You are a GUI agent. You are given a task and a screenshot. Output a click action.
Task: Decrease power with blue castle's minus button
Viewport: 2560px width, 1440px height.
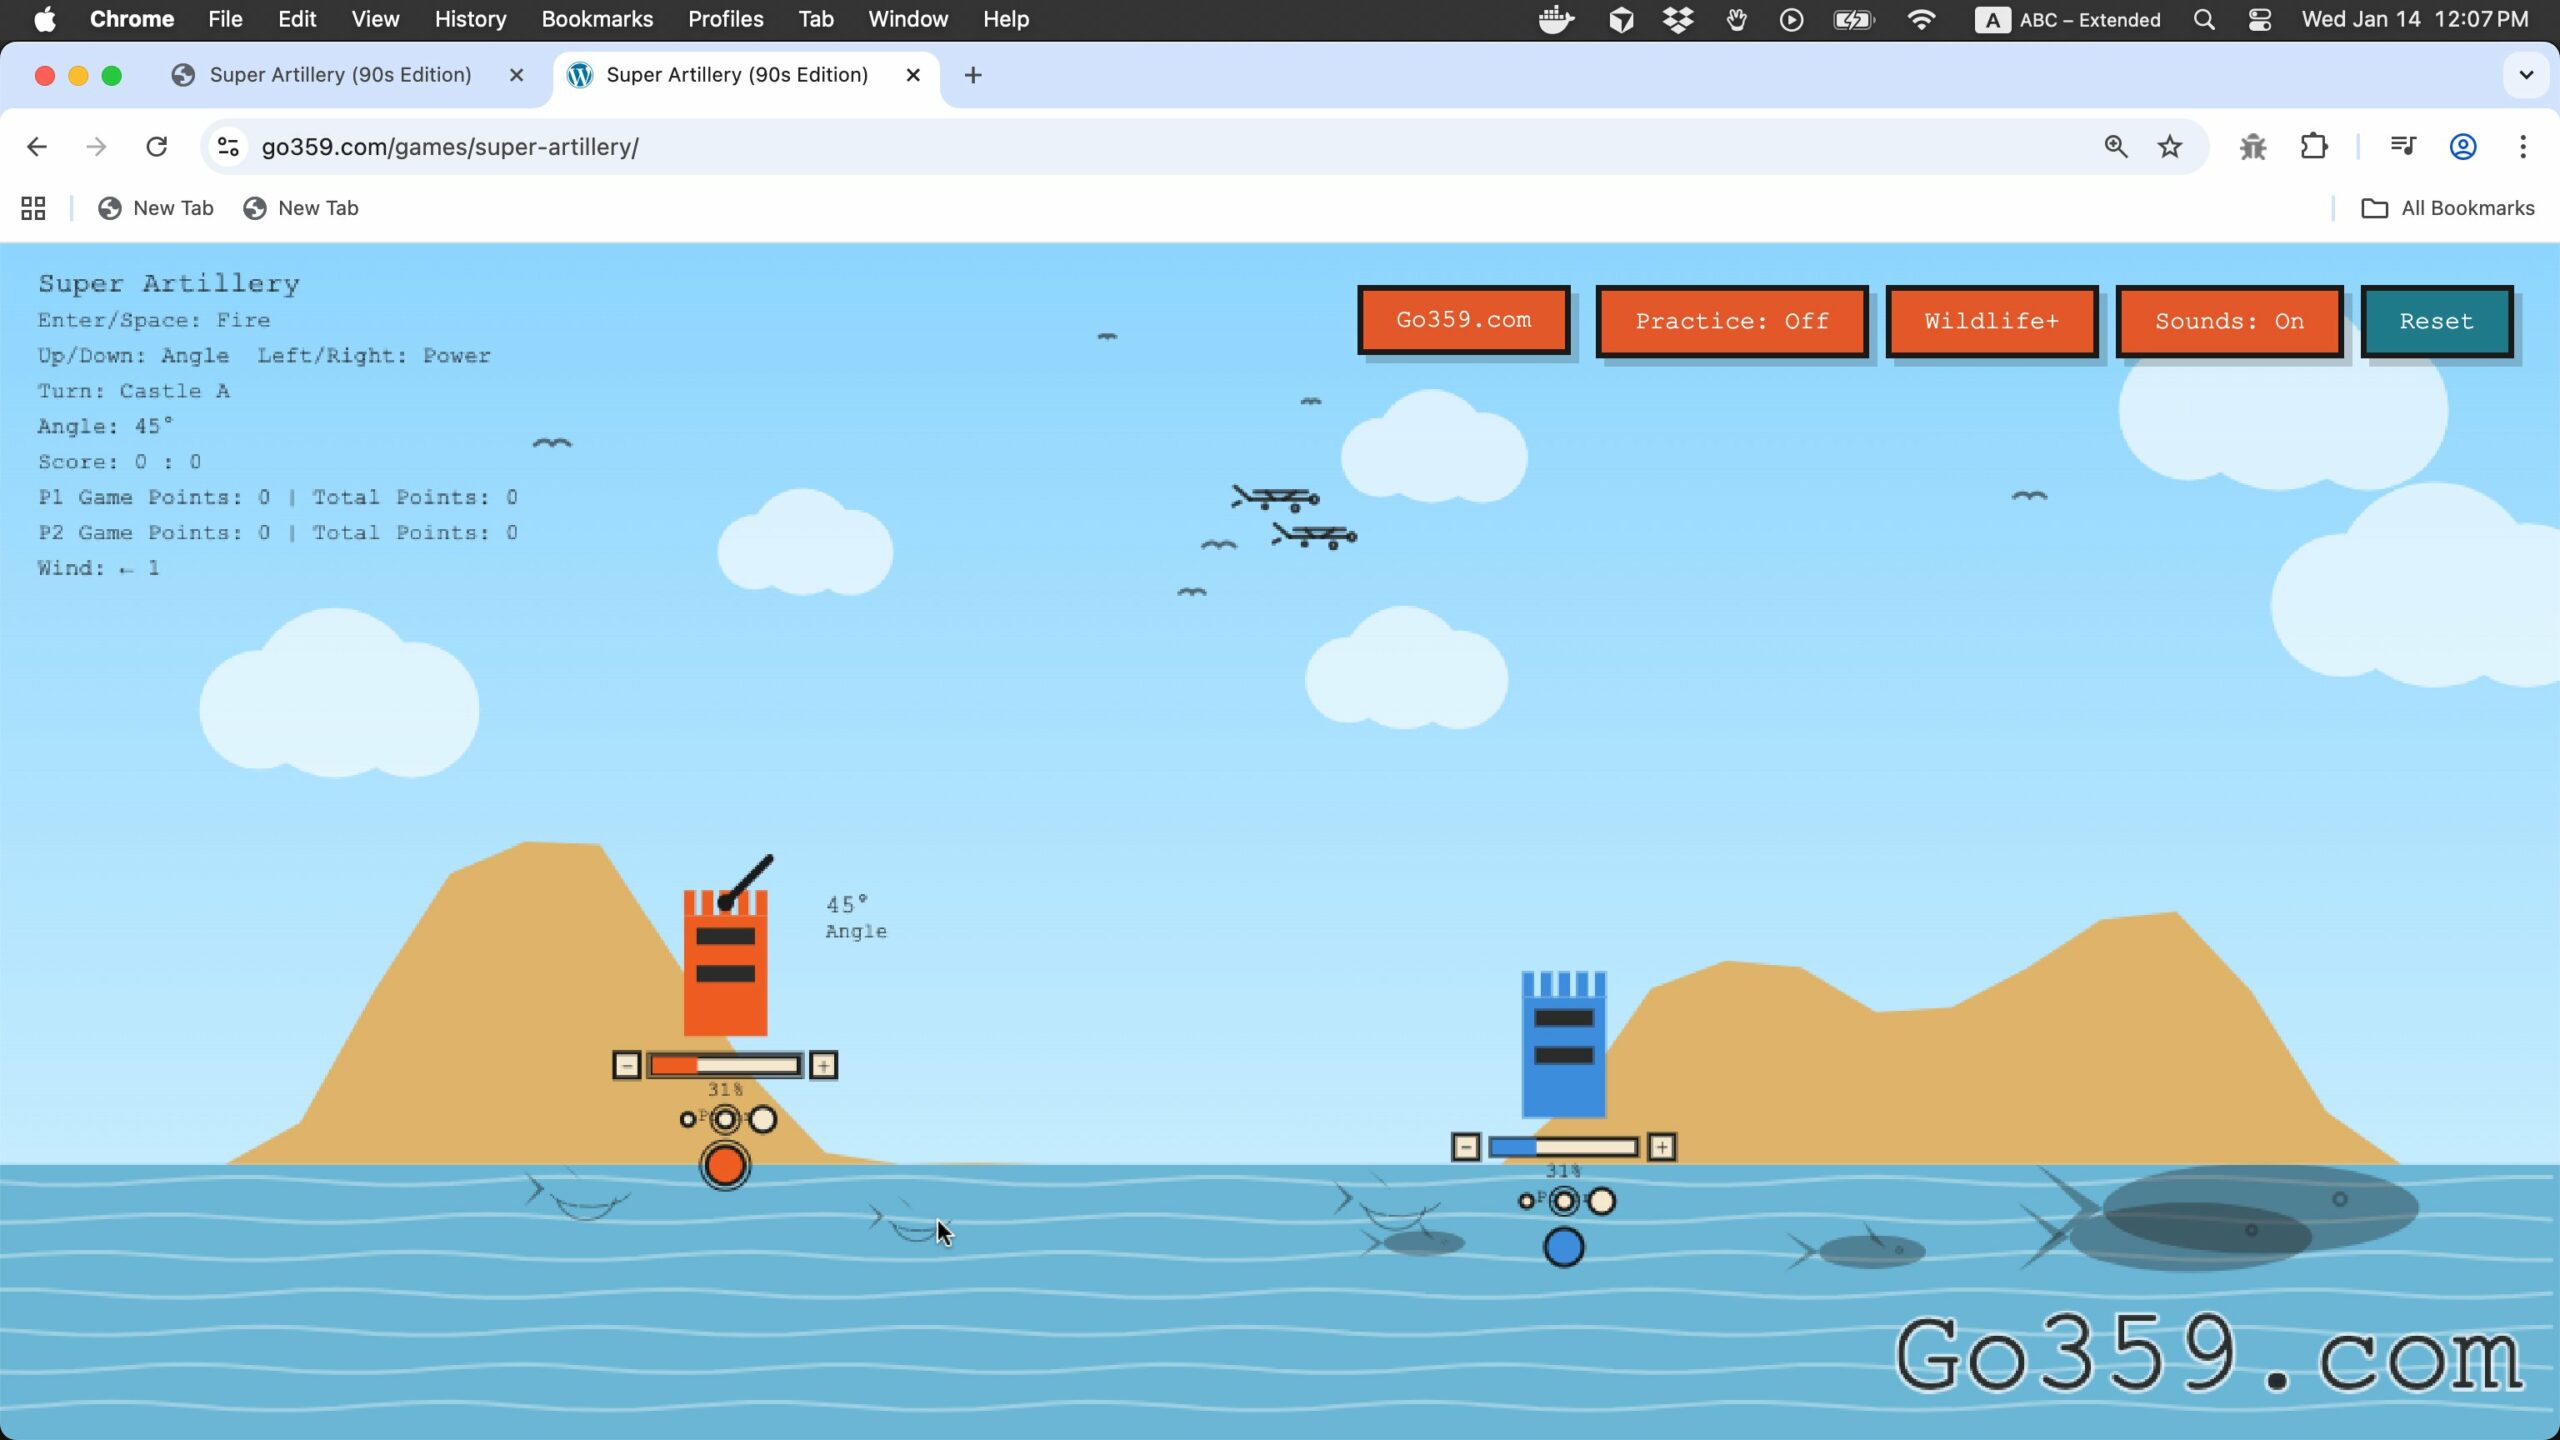(1465, 1147)
